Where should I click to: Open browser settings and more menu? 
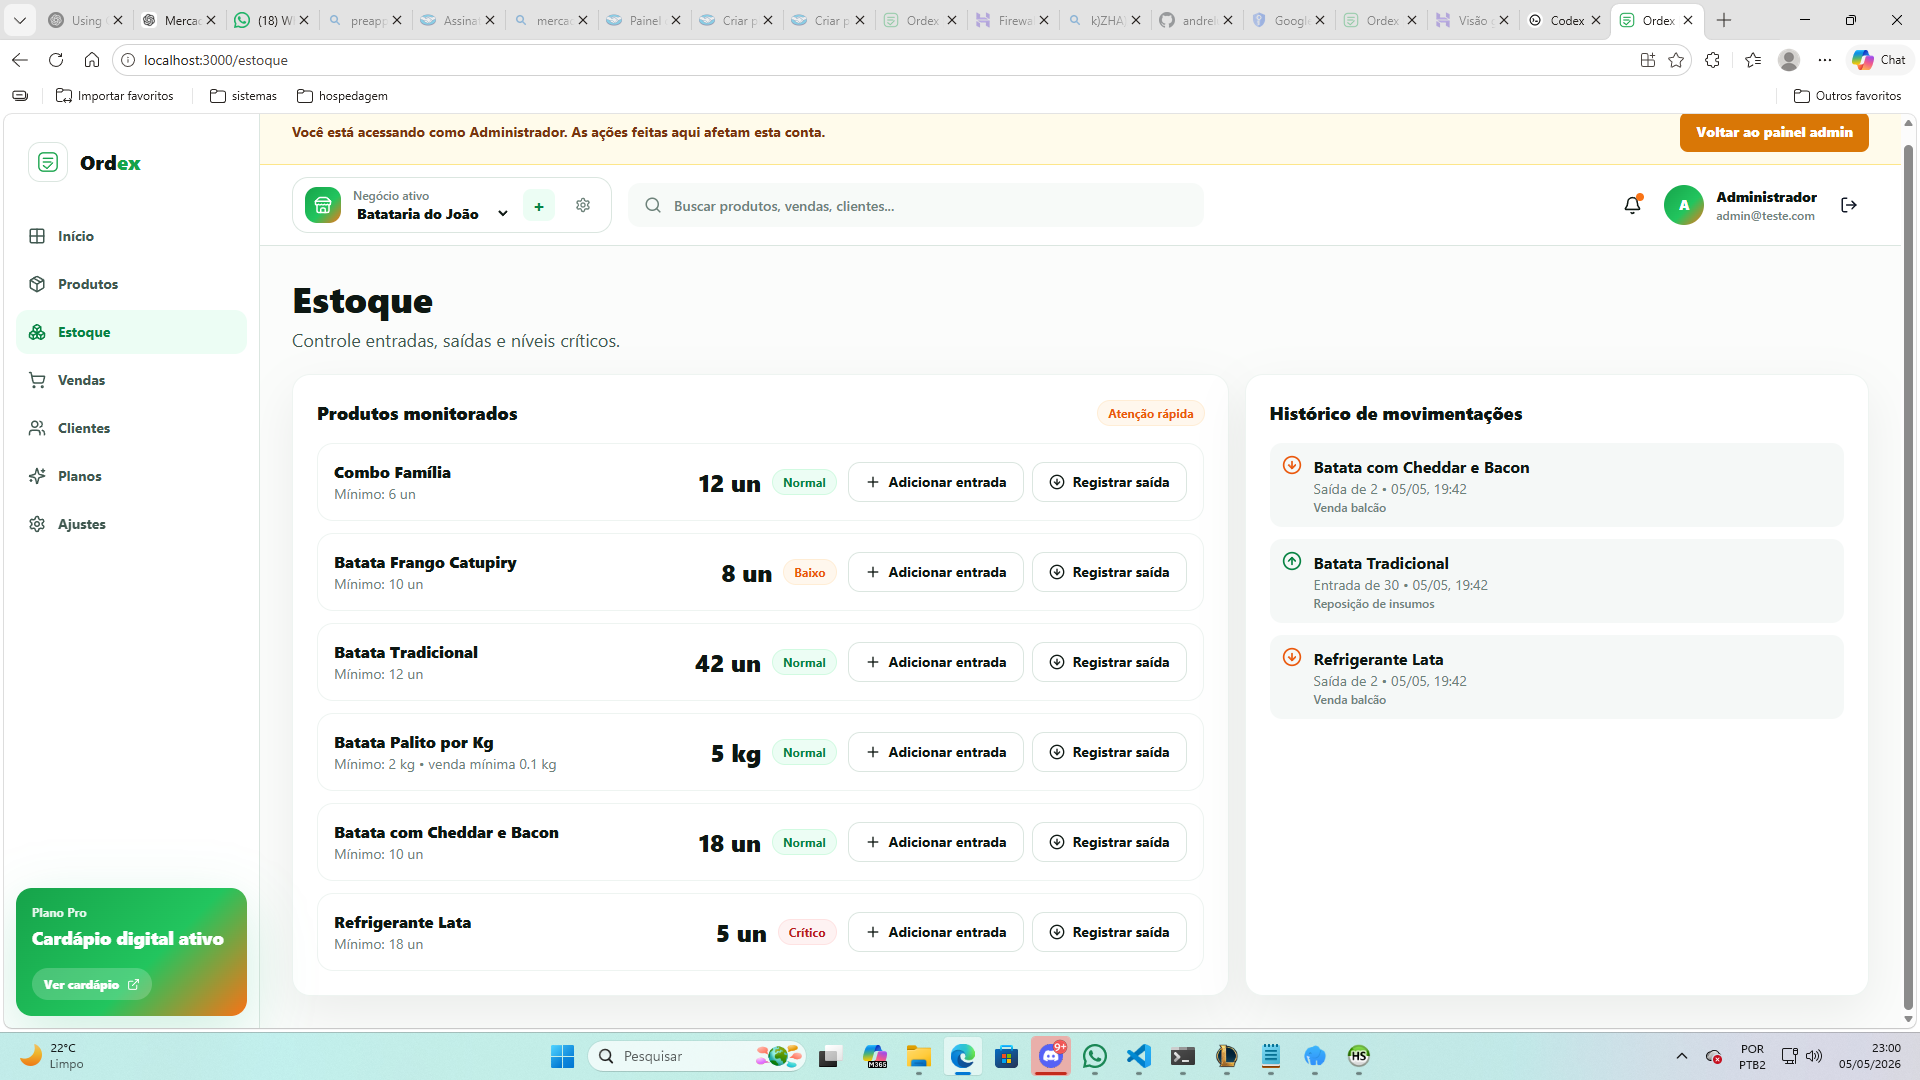click(x=1825, y=60)
